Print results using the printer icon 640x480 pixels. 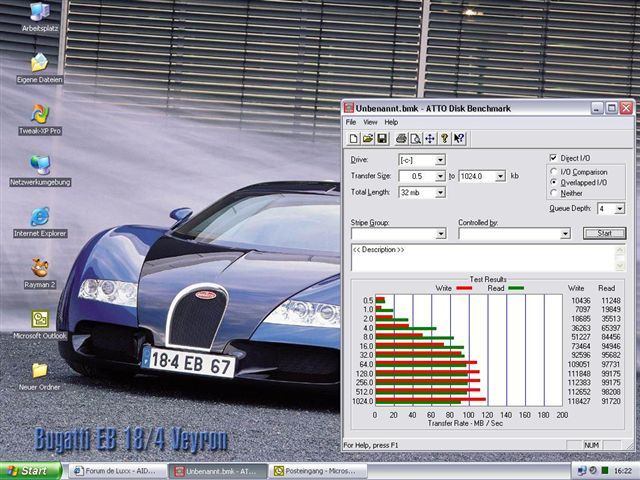tap(401, 139)
